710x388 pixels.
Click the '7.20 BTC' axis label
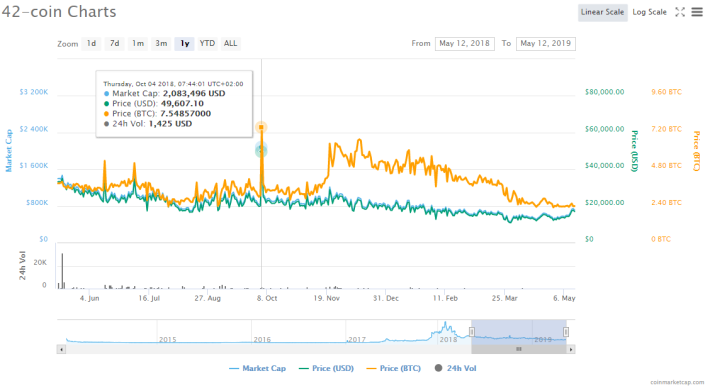tap(667, 129)
